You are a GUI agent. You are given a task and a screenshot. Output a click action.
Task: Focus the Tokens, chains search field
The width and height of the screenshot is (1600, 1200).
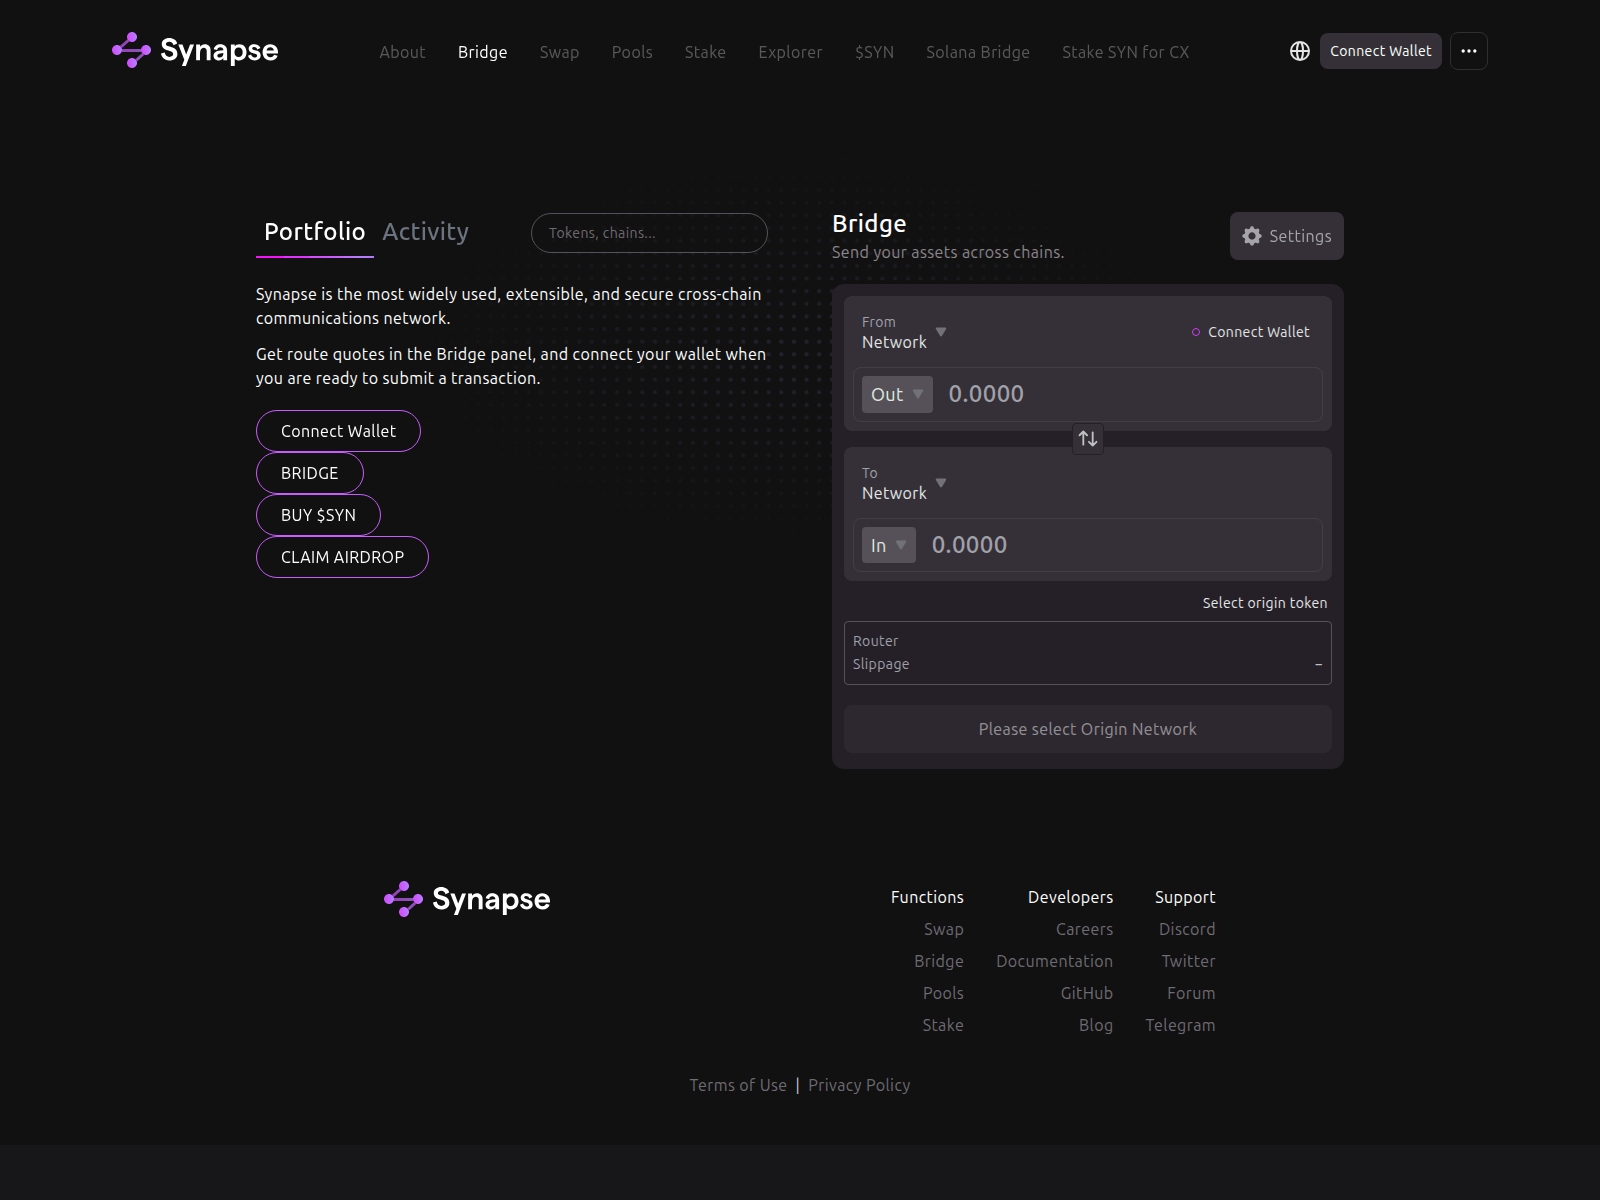click(x=649, y=233)
